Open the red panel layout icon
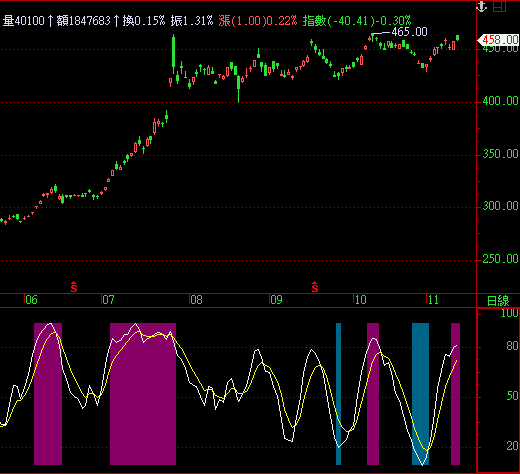This screenshot has height=474, width=520. (499, 6)
